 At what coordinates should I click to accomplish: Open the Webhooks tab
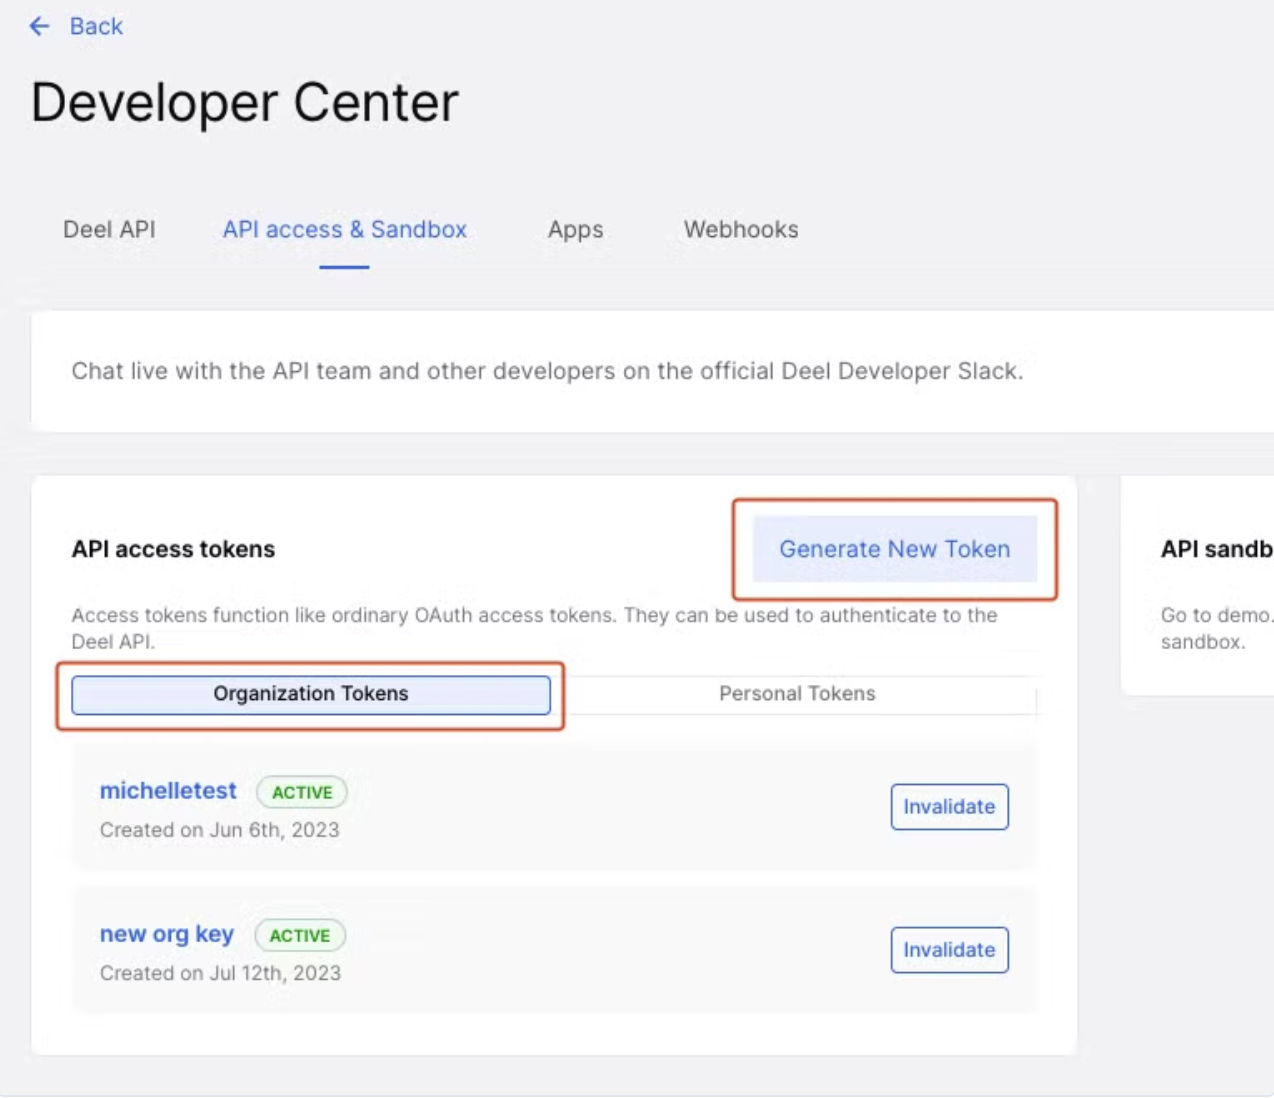741,229
